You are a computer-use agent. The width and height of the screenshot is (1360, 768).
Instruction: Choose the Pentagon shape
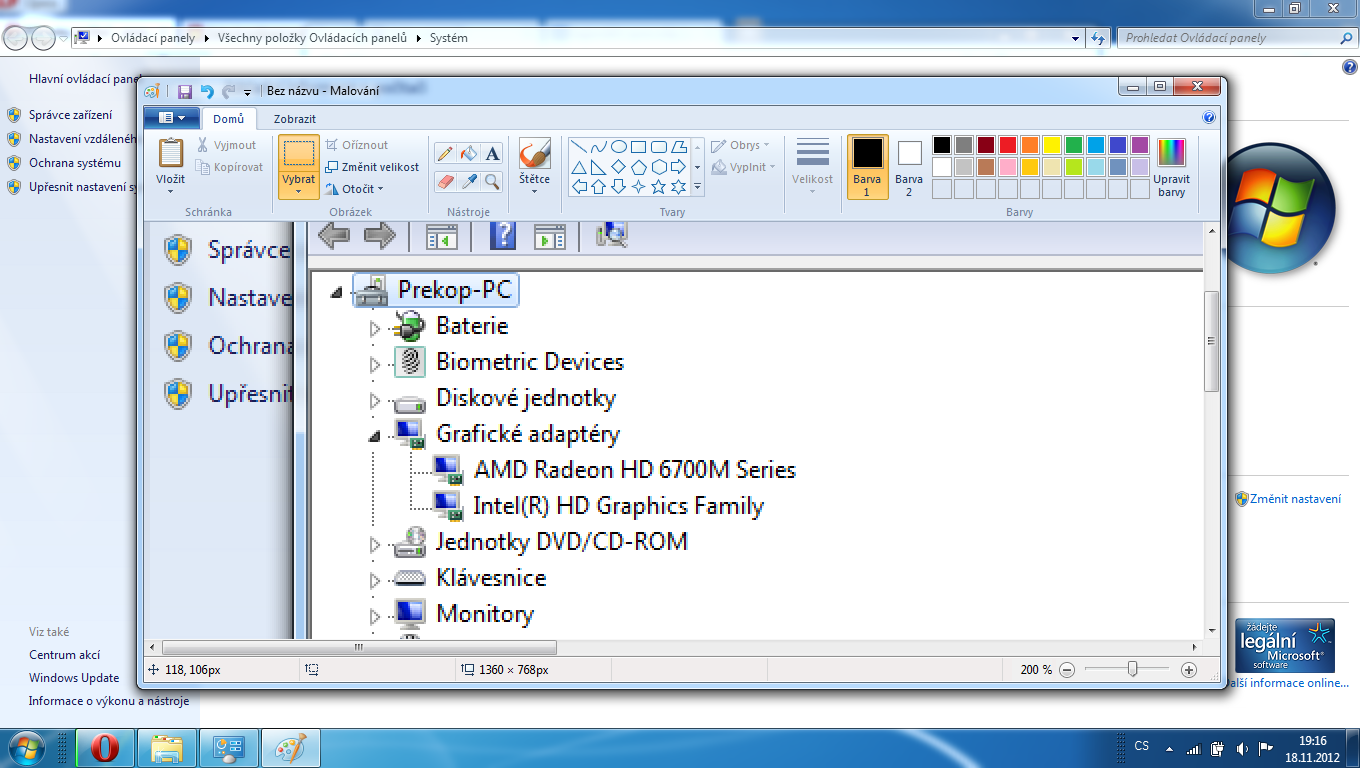tap(639, 166)
